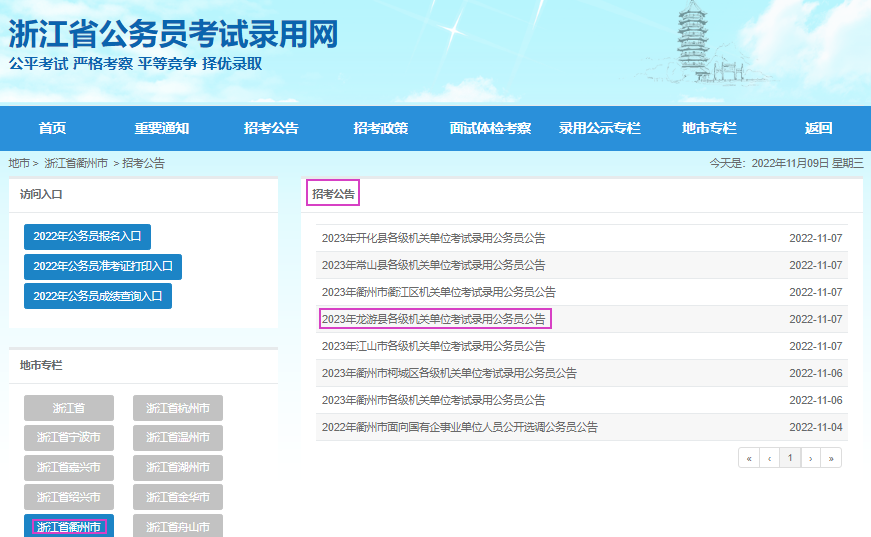Click the 2022年公务员报名入口 button
The image size is (871, 537).
point(87,237)
